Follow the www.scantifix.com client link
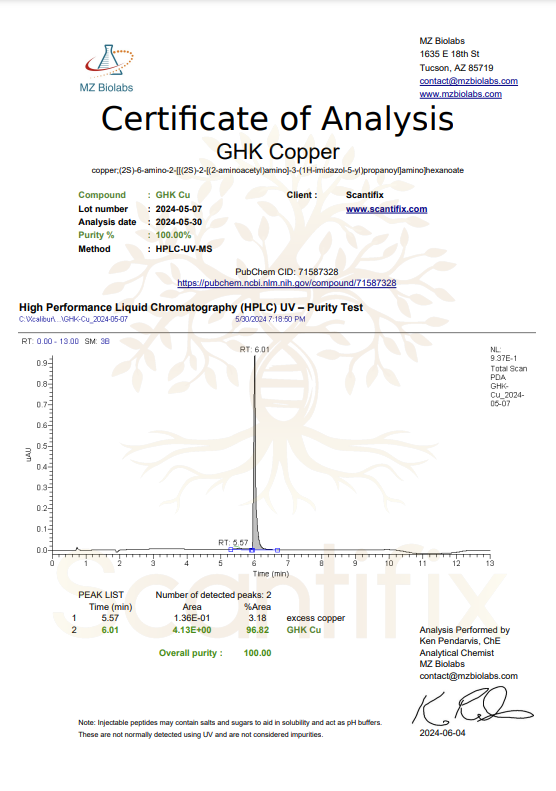Viewport: 556px width, 791px height. 386,209
